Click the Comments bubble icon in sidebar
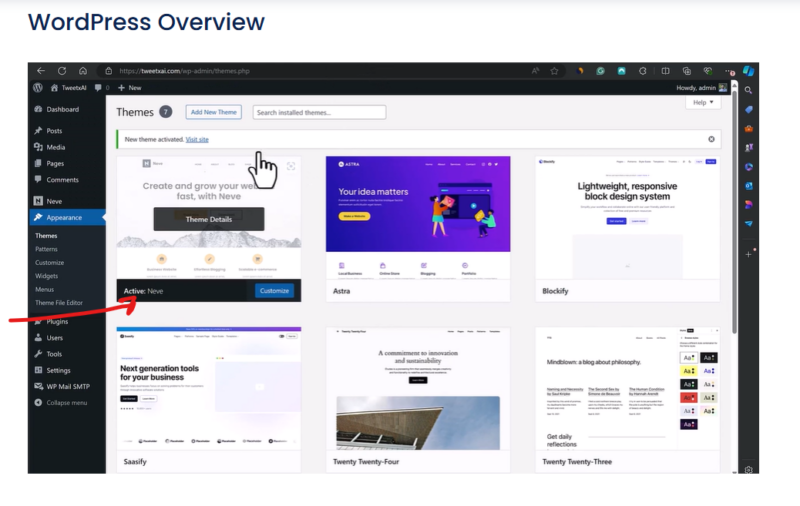 tap(38, 180)
